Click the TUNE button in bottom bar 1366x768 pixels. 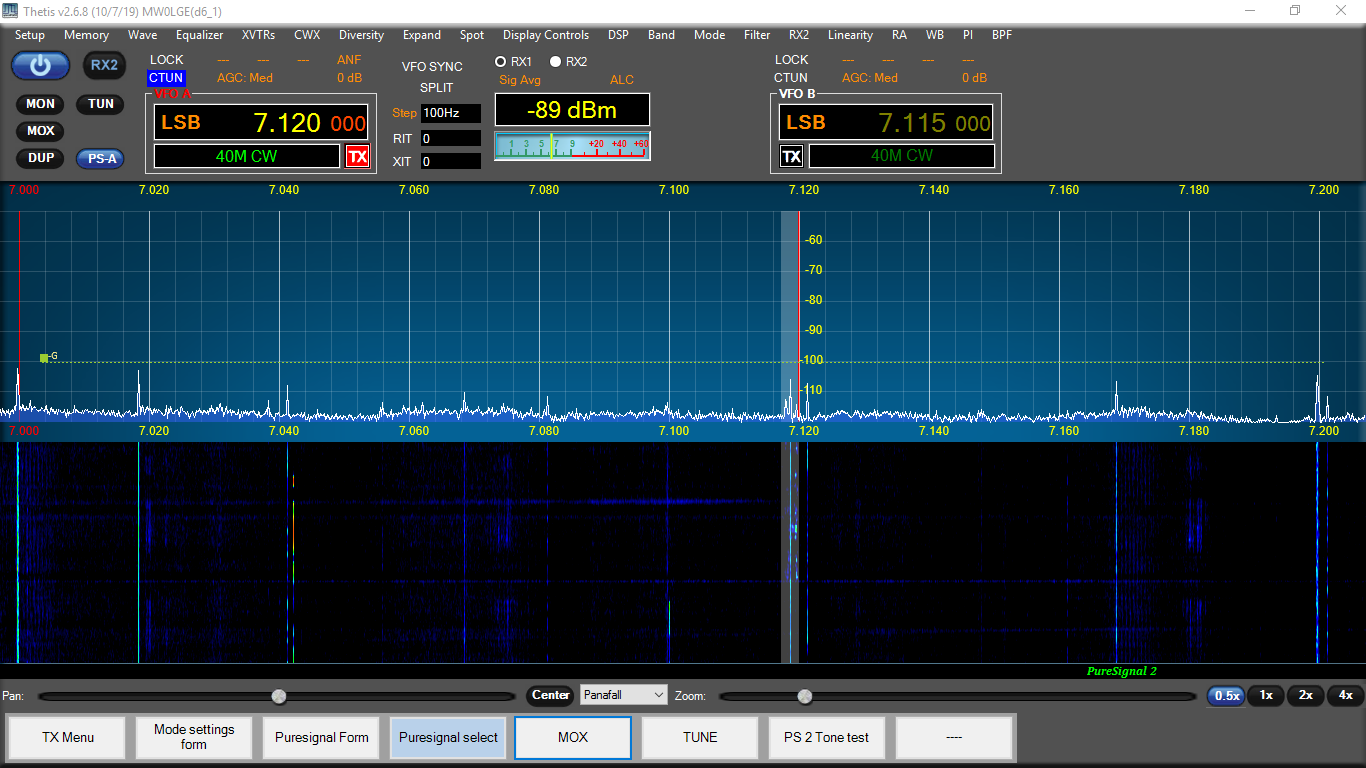700,738
